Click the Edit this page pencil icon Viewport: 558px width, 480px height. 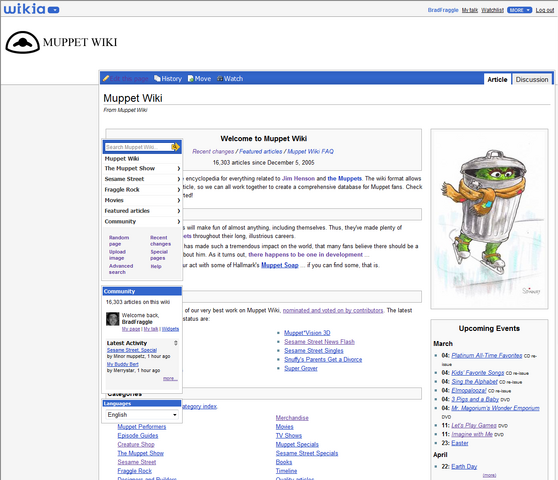coord(106,78)
